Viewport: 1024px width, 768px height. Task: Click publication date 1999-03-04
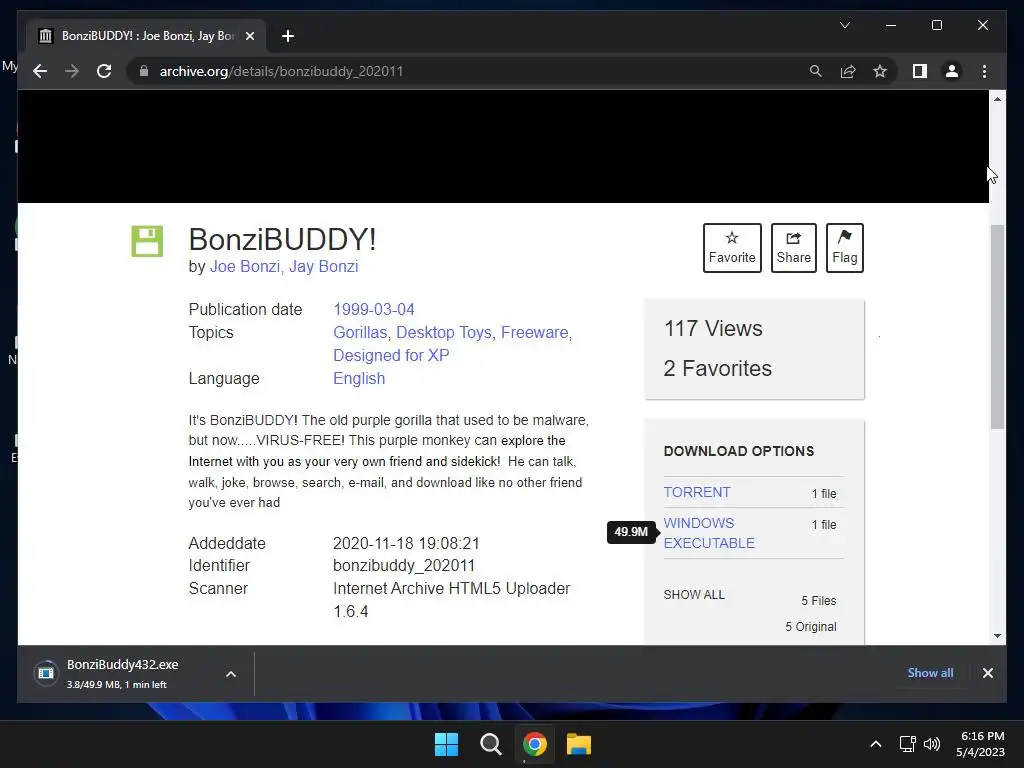point(374,309)
